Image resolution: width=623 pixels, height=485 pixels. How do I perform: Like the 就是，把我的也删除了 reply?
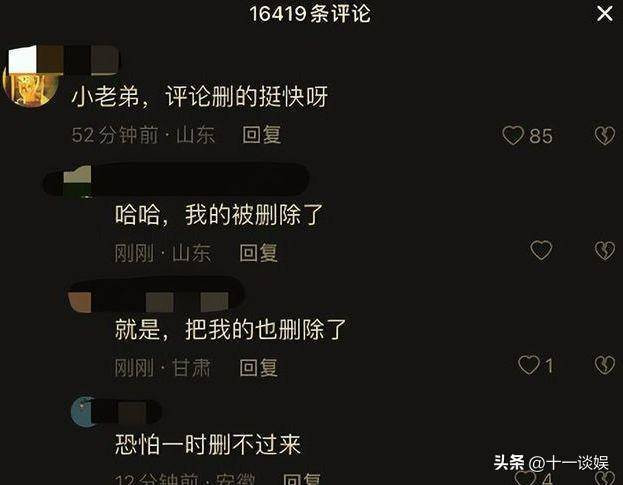tap(529, 365)
